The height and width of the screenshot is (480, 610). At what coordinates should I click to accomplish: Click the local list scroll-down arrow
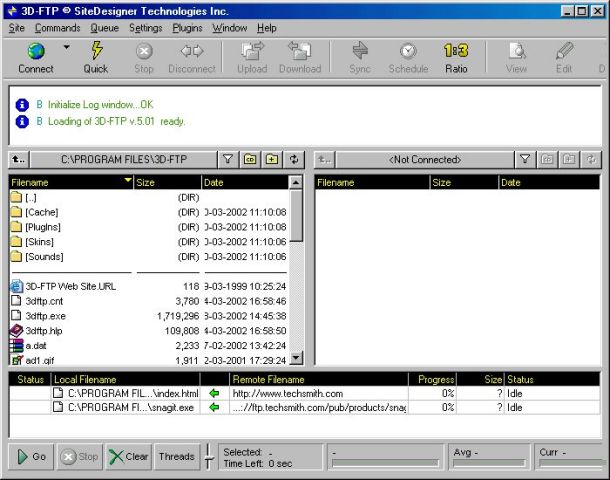pos(296,357)
